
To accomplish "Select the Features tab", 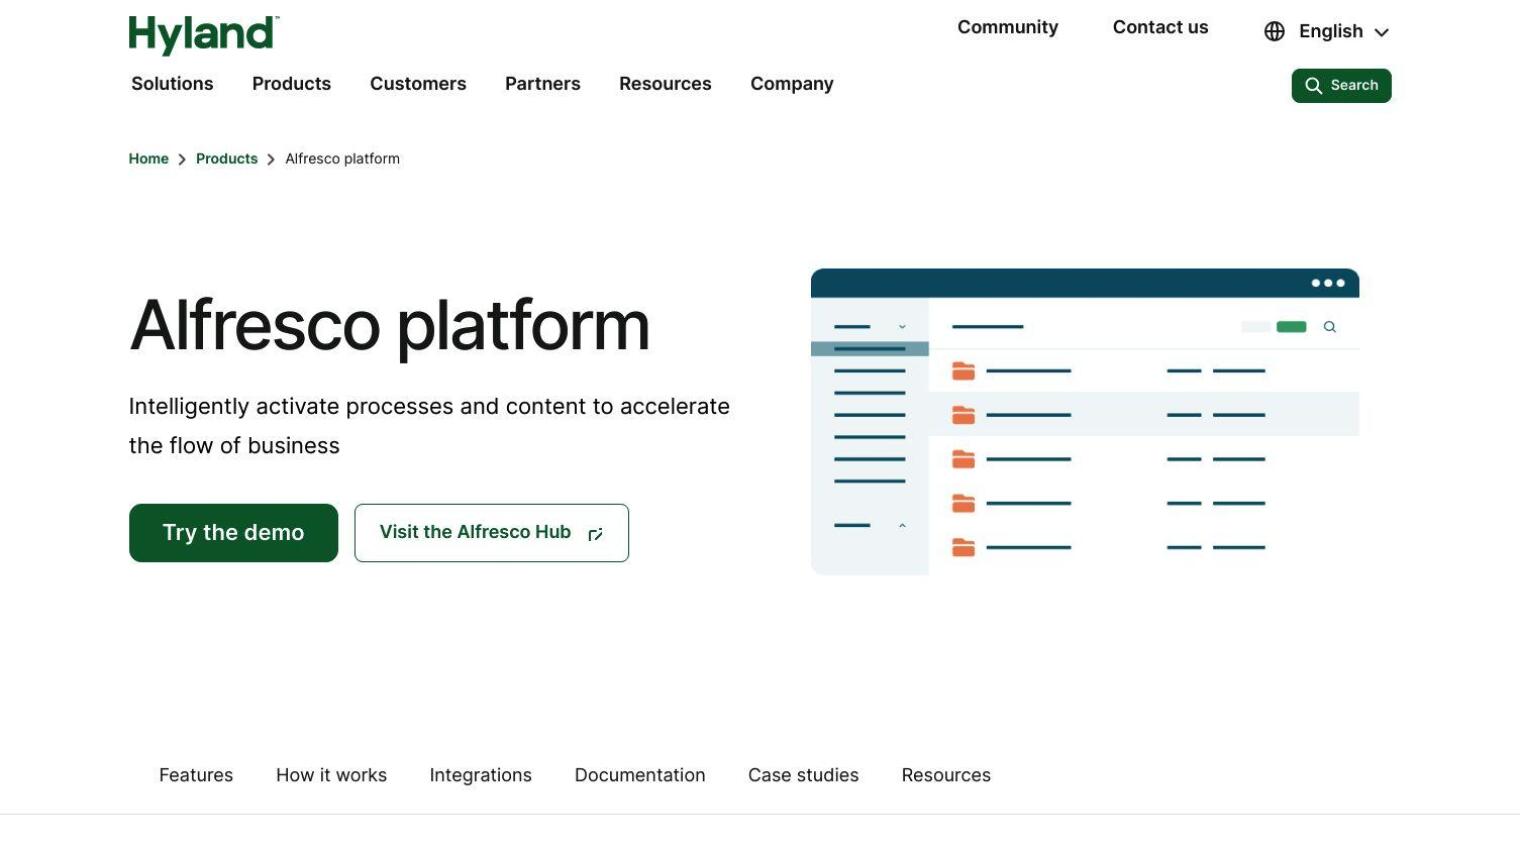I will coord(196,775).
